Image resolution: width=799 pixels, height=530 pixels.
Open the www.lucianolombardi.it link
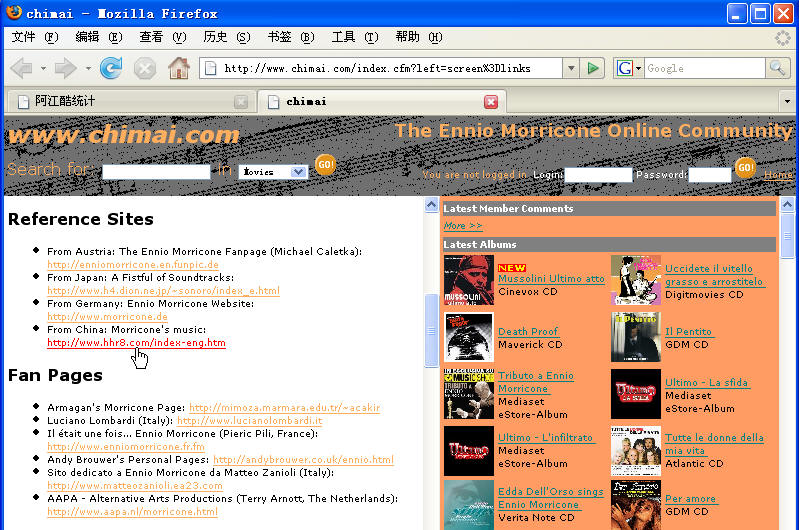pos(250,421)
